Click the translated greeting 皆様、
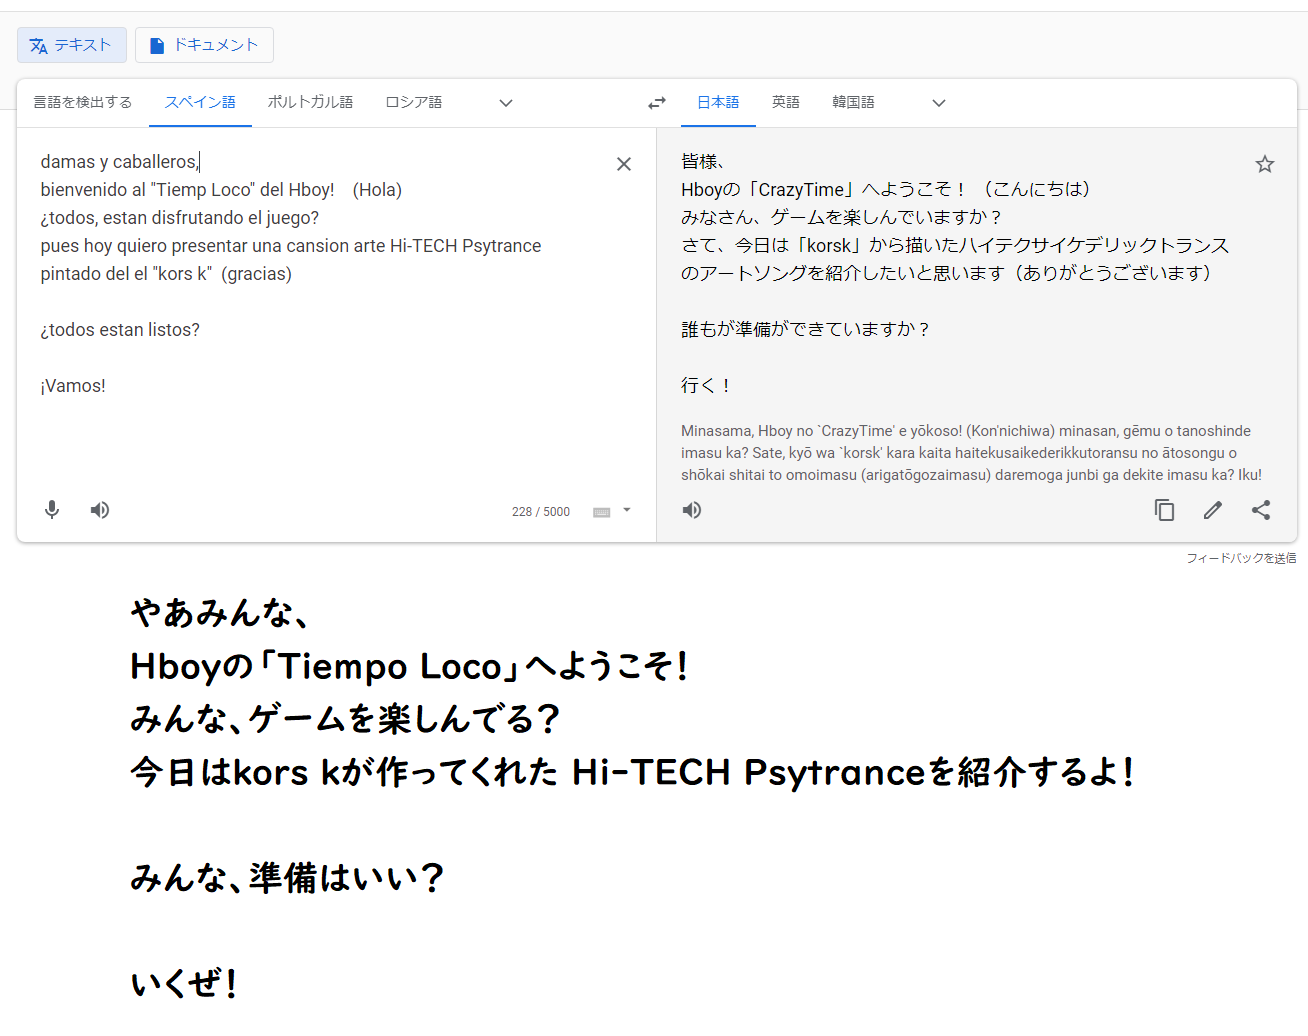 pyautogui.click(x=703, y=161)
